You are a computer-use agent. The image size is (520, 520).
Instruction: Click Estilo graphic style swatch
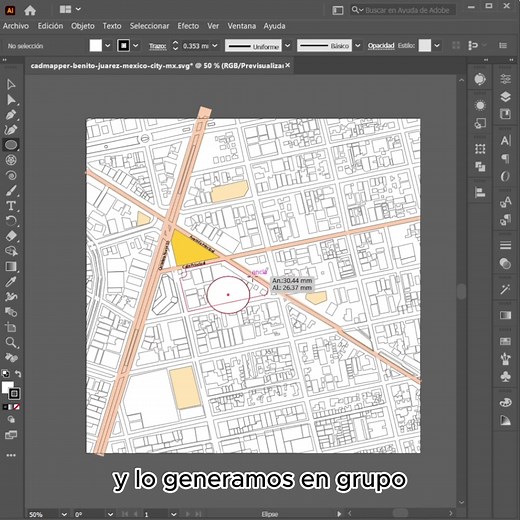(x=425, y=46)
